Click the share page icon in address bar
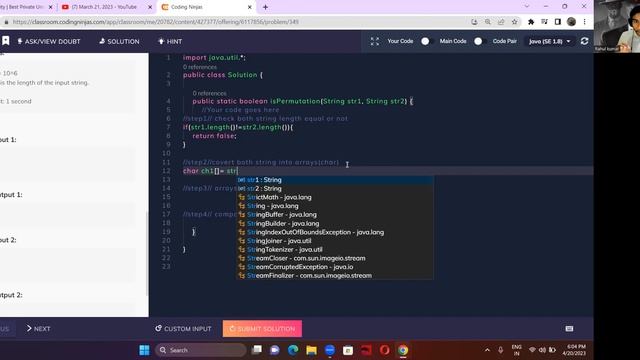The height and width of the screenshot is (360, 640). coord(501,22)
